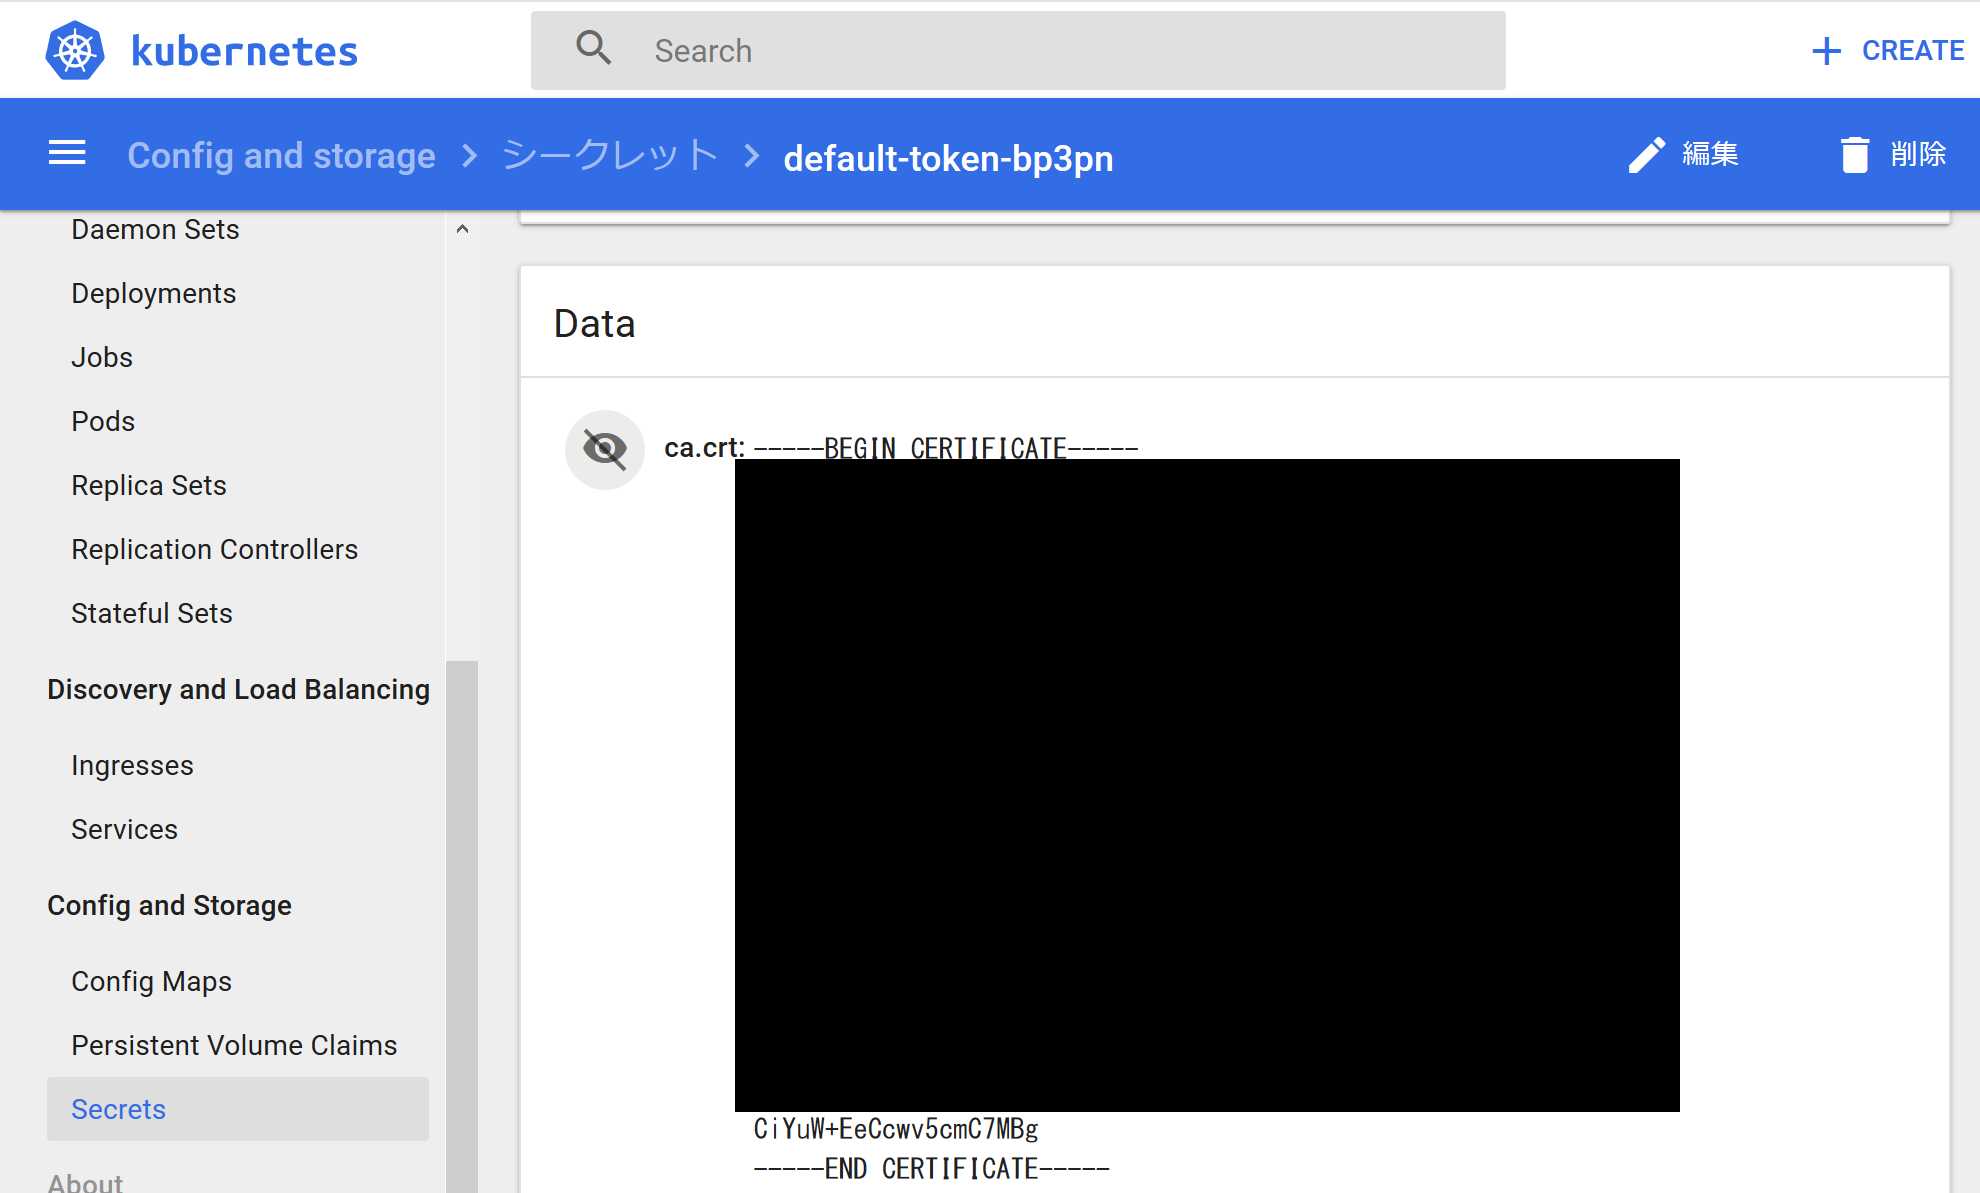Expand the Discovery and Load Balancing section

pyautogui.click(x=239, y=689)
